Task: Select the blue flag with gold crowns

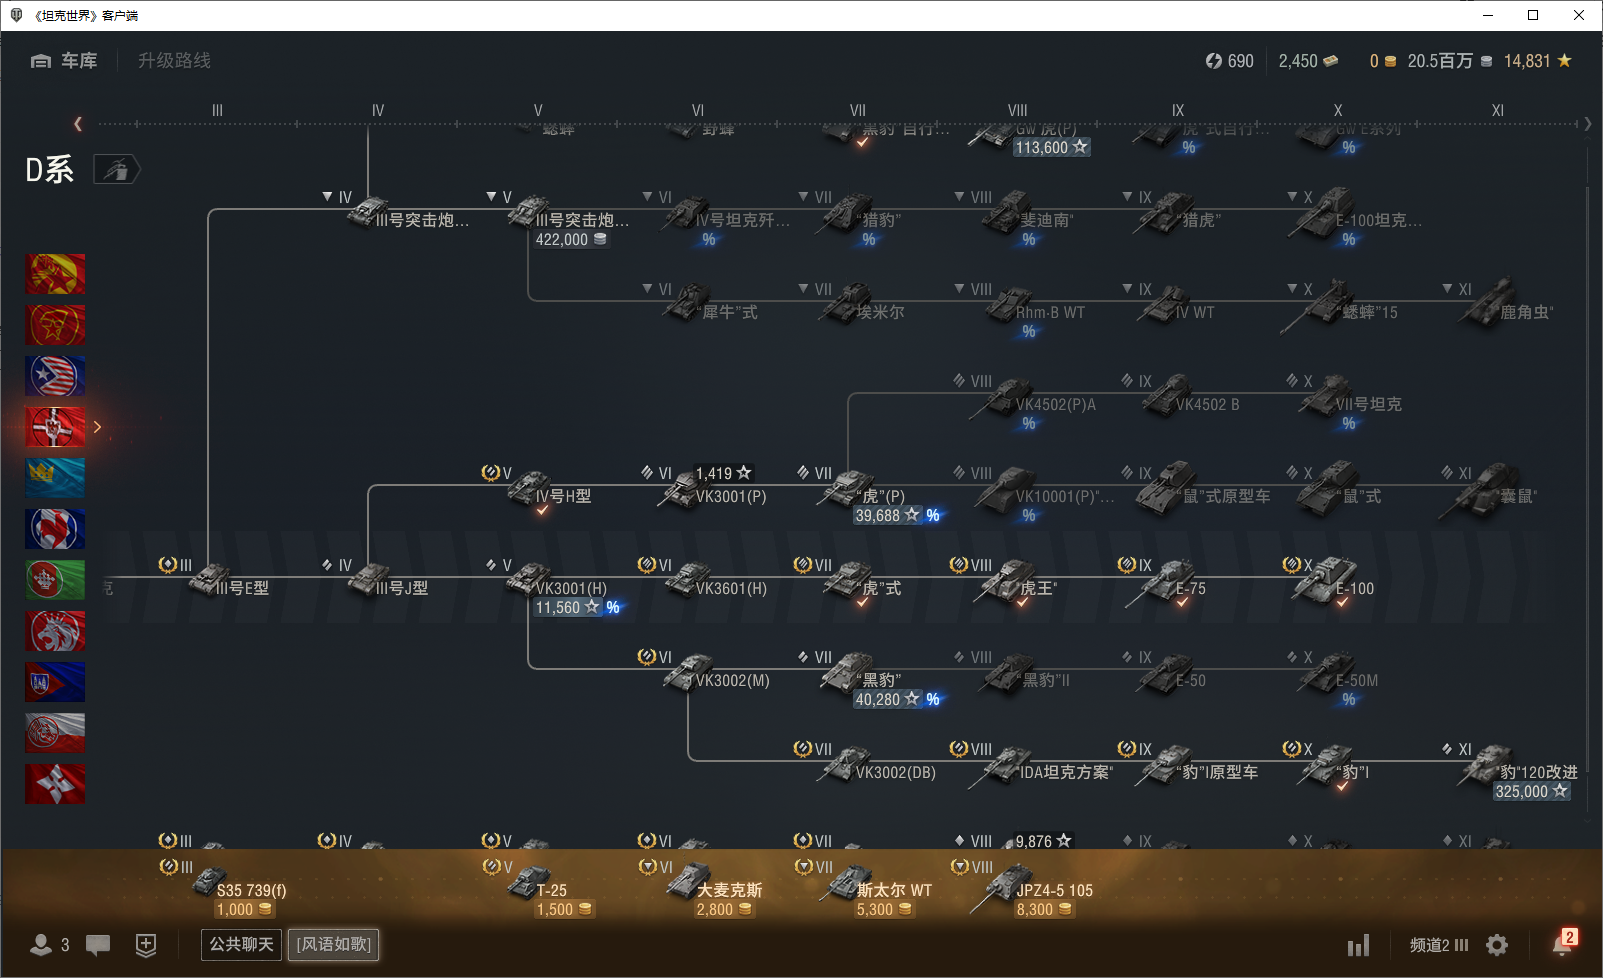Action: click(x=55, y=478)
